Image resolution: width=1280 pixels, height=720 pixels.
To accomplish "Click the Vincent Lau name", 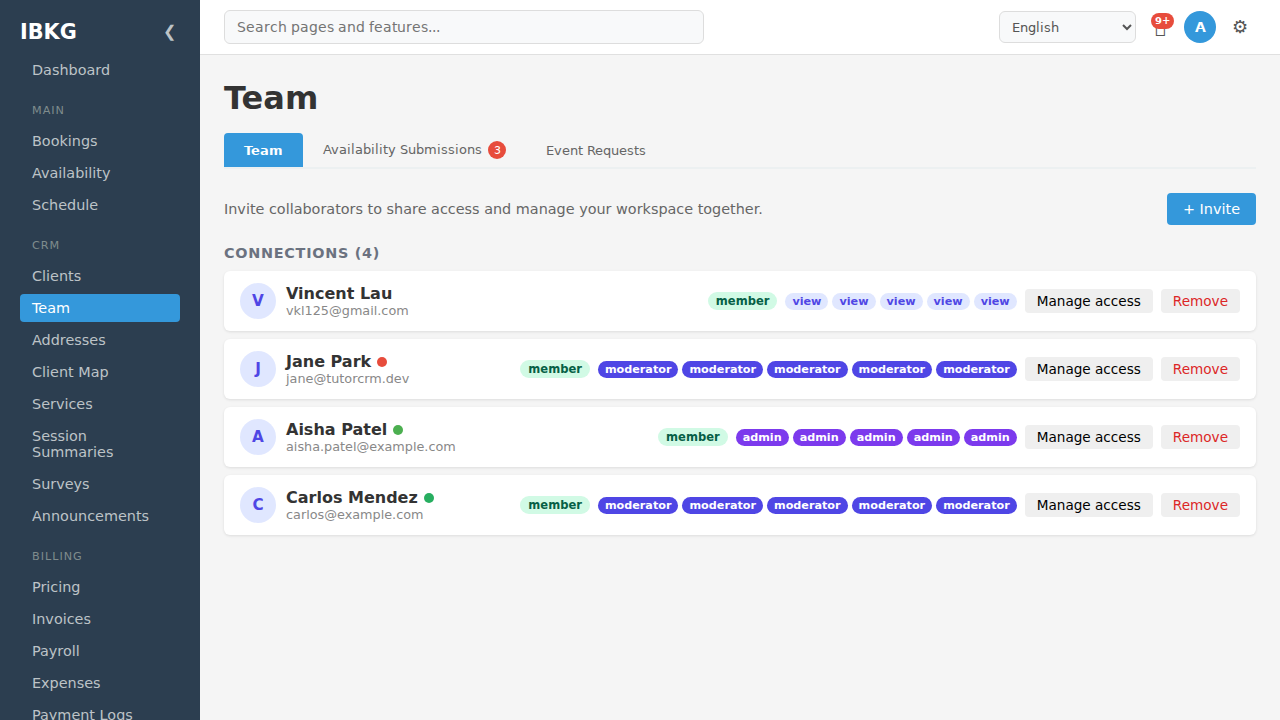I will (339, 293).
